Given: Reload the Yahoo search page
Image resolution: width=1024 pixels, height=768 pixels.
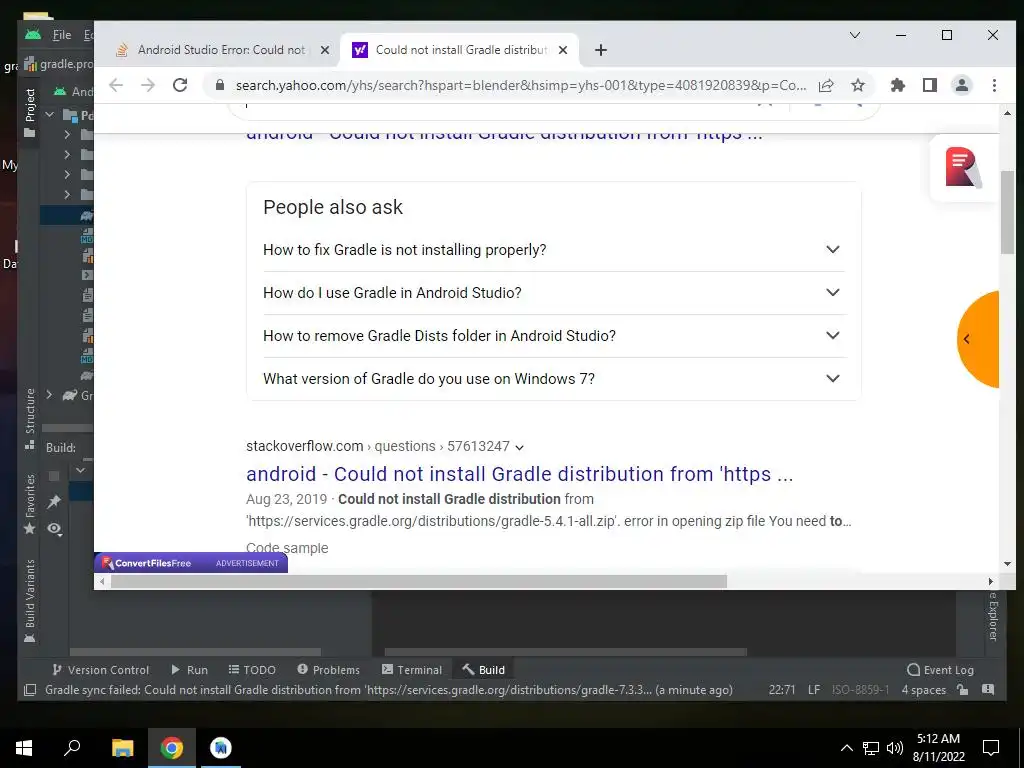Looking at the screenshot, I should (180, 85).
